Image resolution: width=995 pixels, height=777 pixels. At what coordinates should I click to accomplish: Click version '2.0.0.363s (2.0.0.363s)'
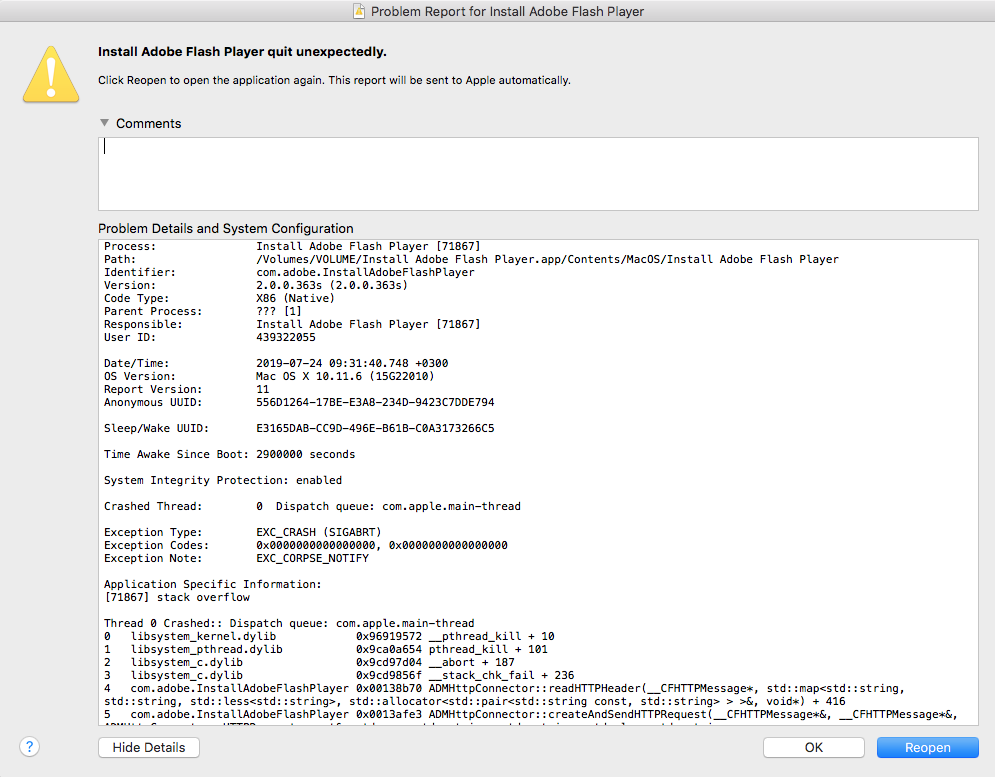pyautogui.click(x=332, y=285)
